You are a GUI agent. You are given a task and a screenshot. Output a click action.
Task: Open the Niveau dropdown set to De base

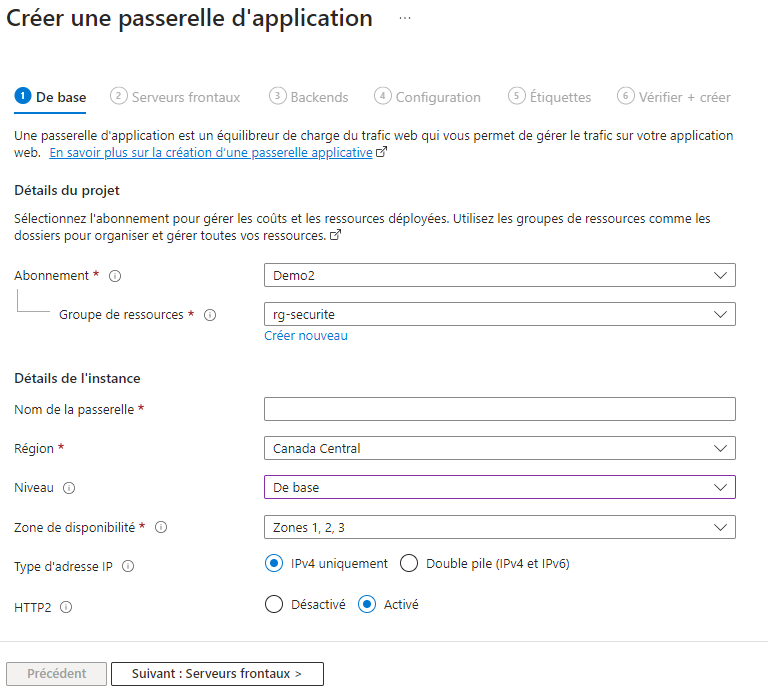499,487
